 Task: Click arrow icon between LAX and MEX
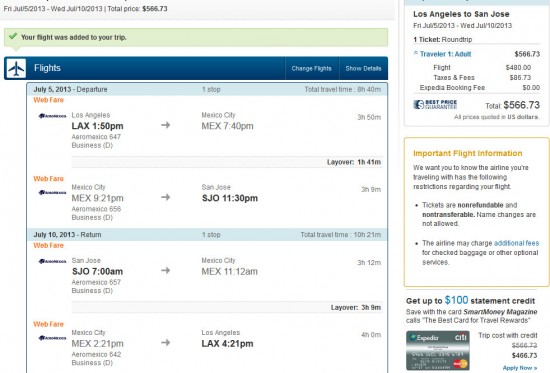(x=166, y=125)
